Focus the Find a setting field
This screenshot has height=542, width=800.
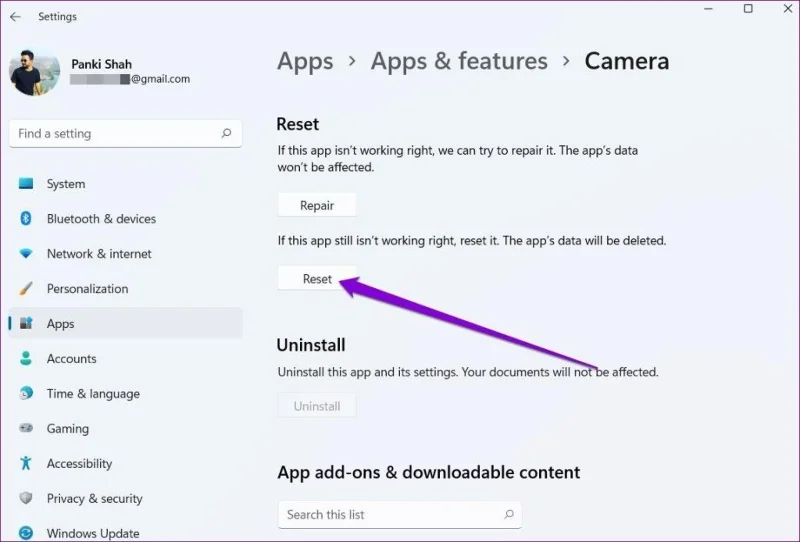pos(126,133)
